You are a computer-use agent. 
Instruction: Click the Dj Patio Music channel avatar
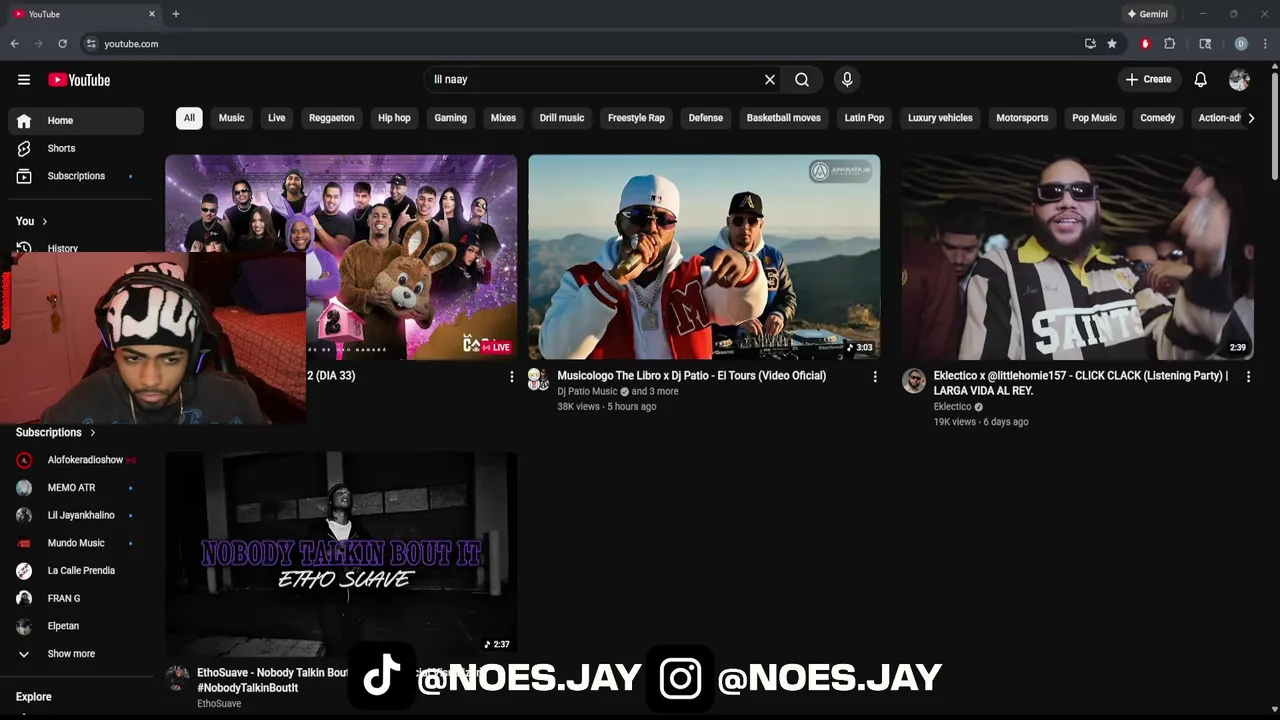pyautogui.click(x=539, y=380)
